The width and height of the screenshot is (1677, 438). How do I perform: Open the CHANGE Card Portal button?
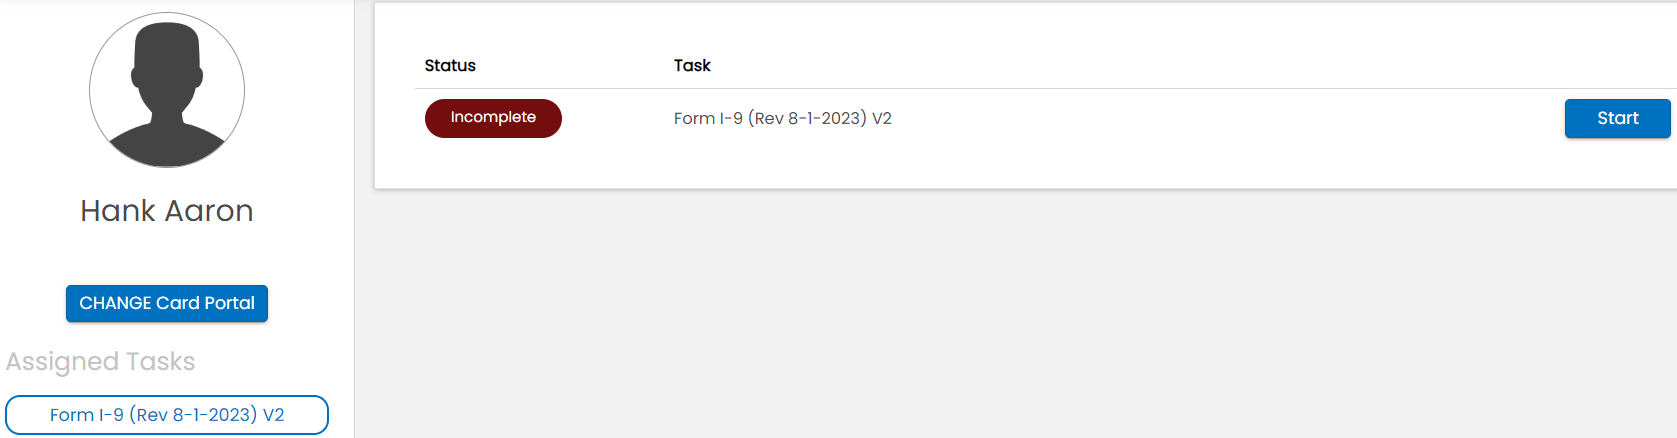pos(167,303)
